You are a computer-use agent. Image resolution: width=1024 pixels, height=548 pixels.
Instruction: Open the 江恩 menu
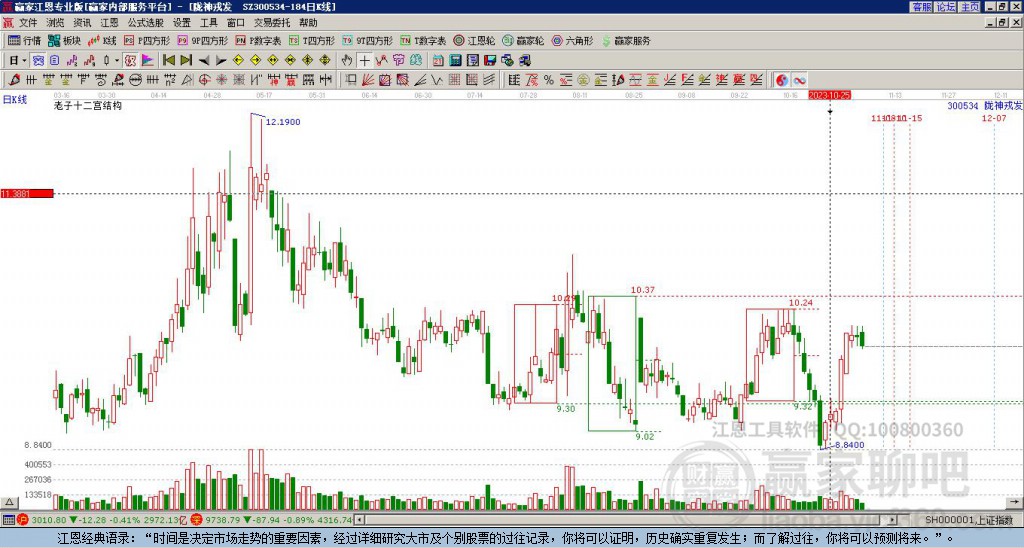(x=109, y=23)
